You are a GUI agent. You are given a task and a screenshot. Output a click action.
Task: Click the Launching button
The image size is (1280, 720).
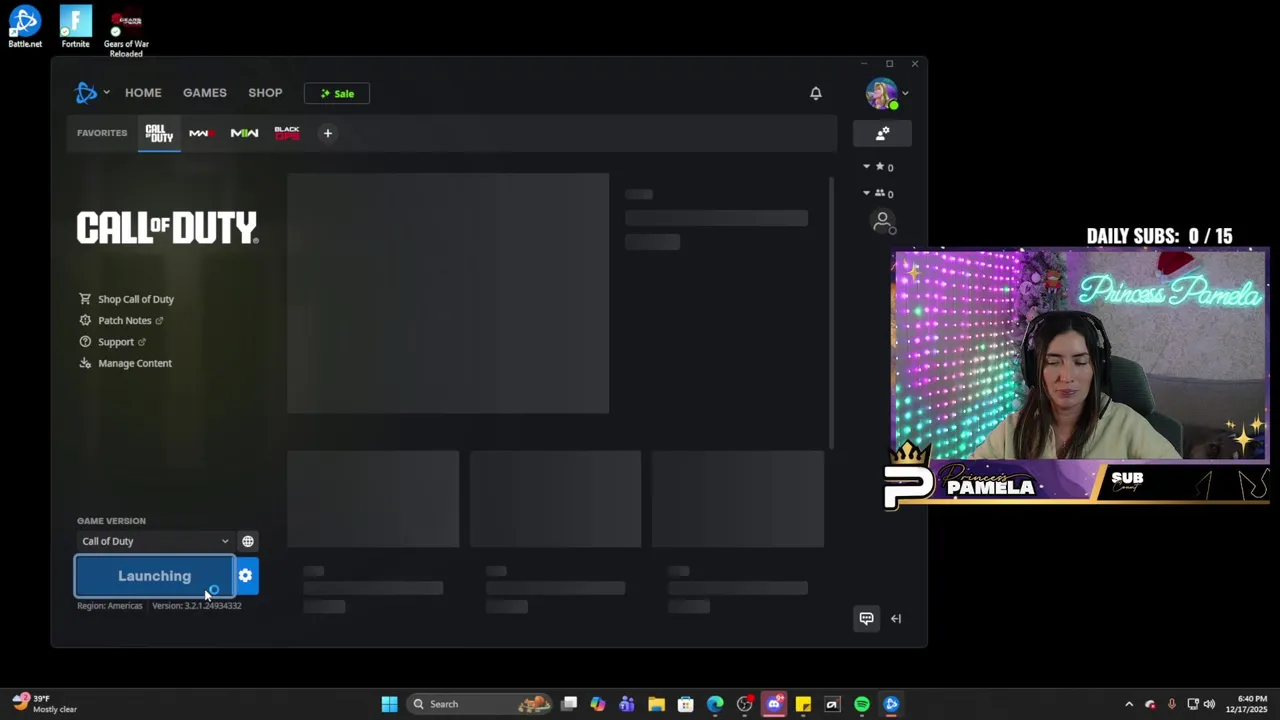(x=155, y=576)
